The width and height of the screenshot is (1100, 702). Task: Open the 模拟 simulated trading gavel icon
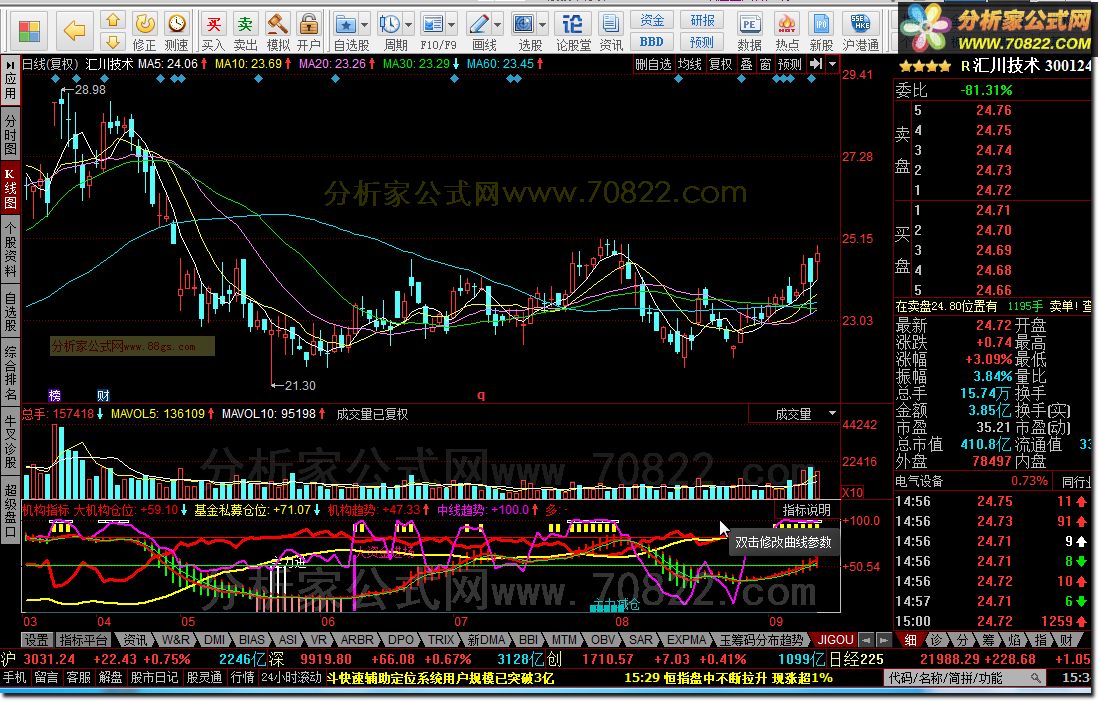click(278, 32)
